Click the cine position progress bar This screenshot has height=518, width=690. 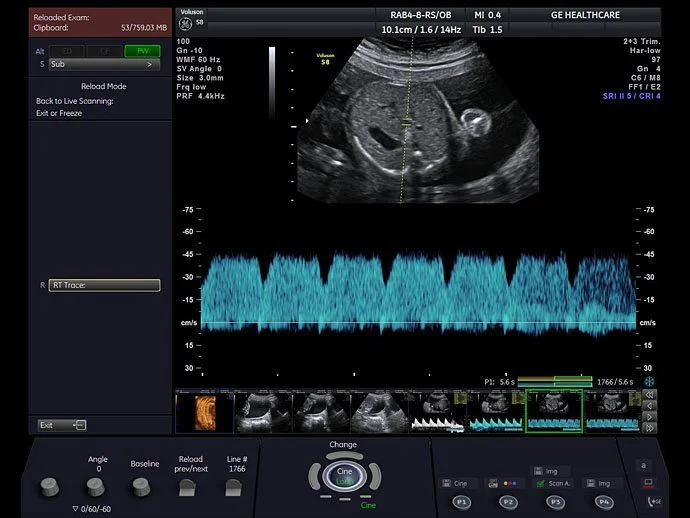554,382
